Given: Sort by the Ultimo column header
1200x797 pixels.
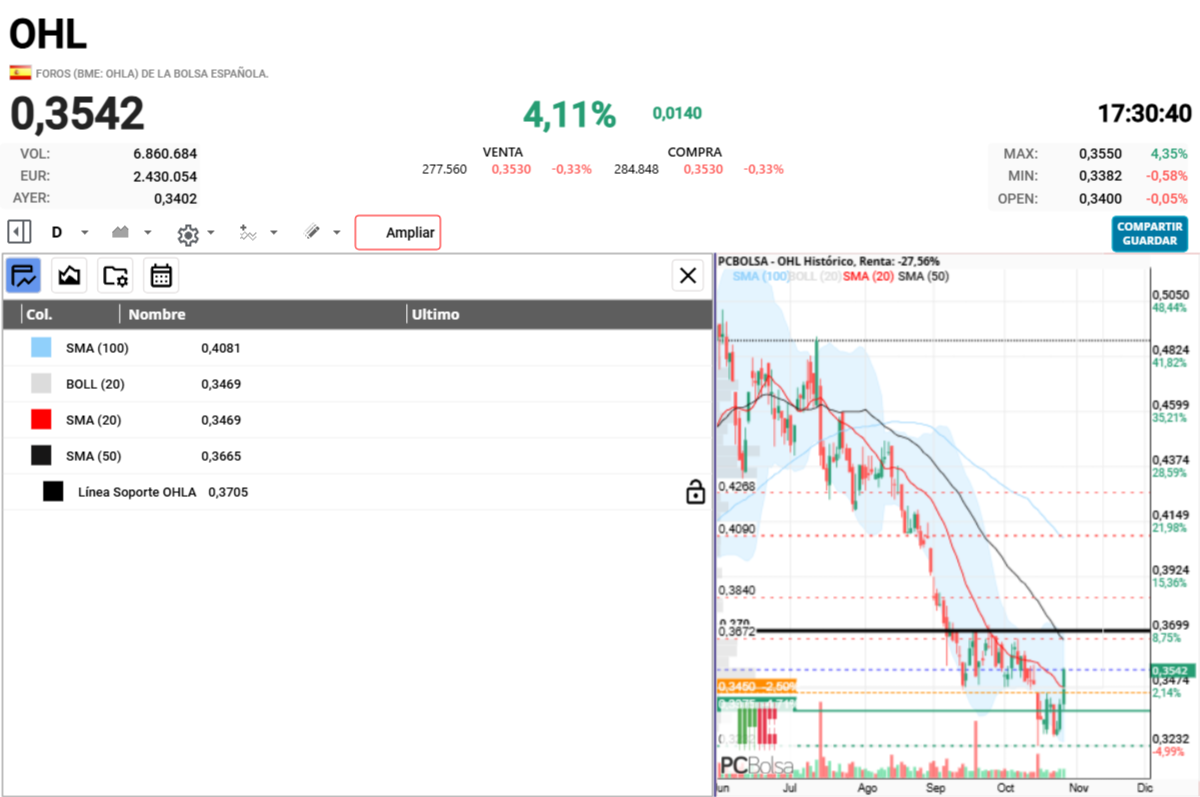Looking at the screenshot, I should (x=436, y=314).
